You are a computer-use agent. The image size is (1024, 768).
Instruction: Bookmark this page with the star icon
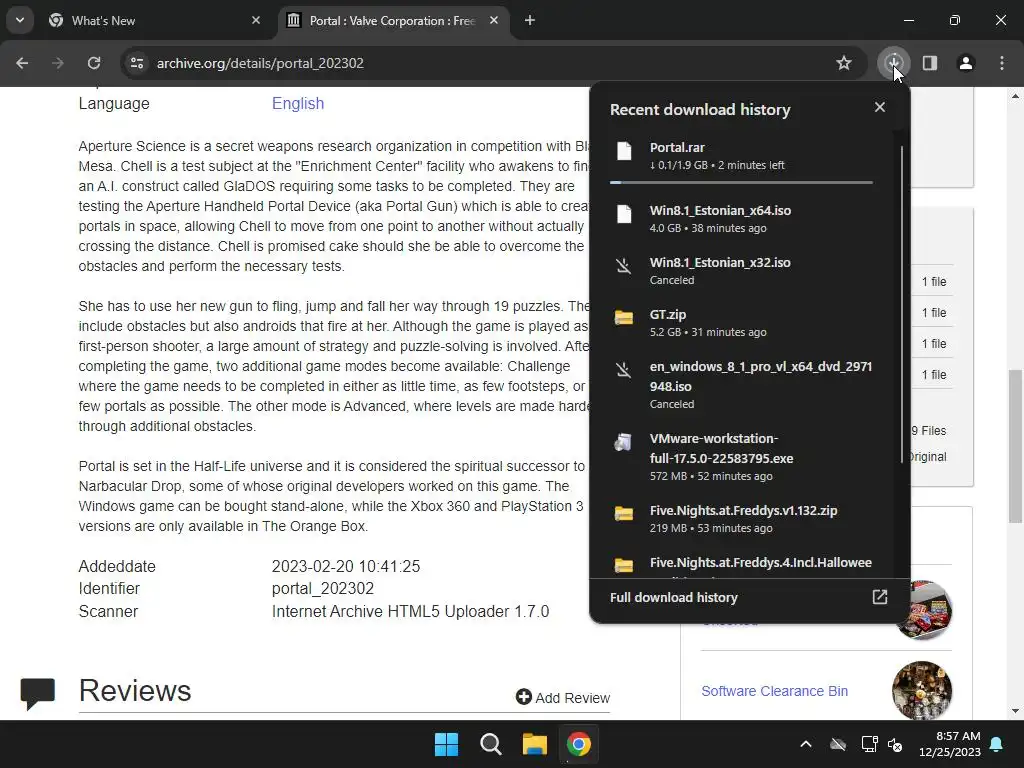click(x=844, y=63)
